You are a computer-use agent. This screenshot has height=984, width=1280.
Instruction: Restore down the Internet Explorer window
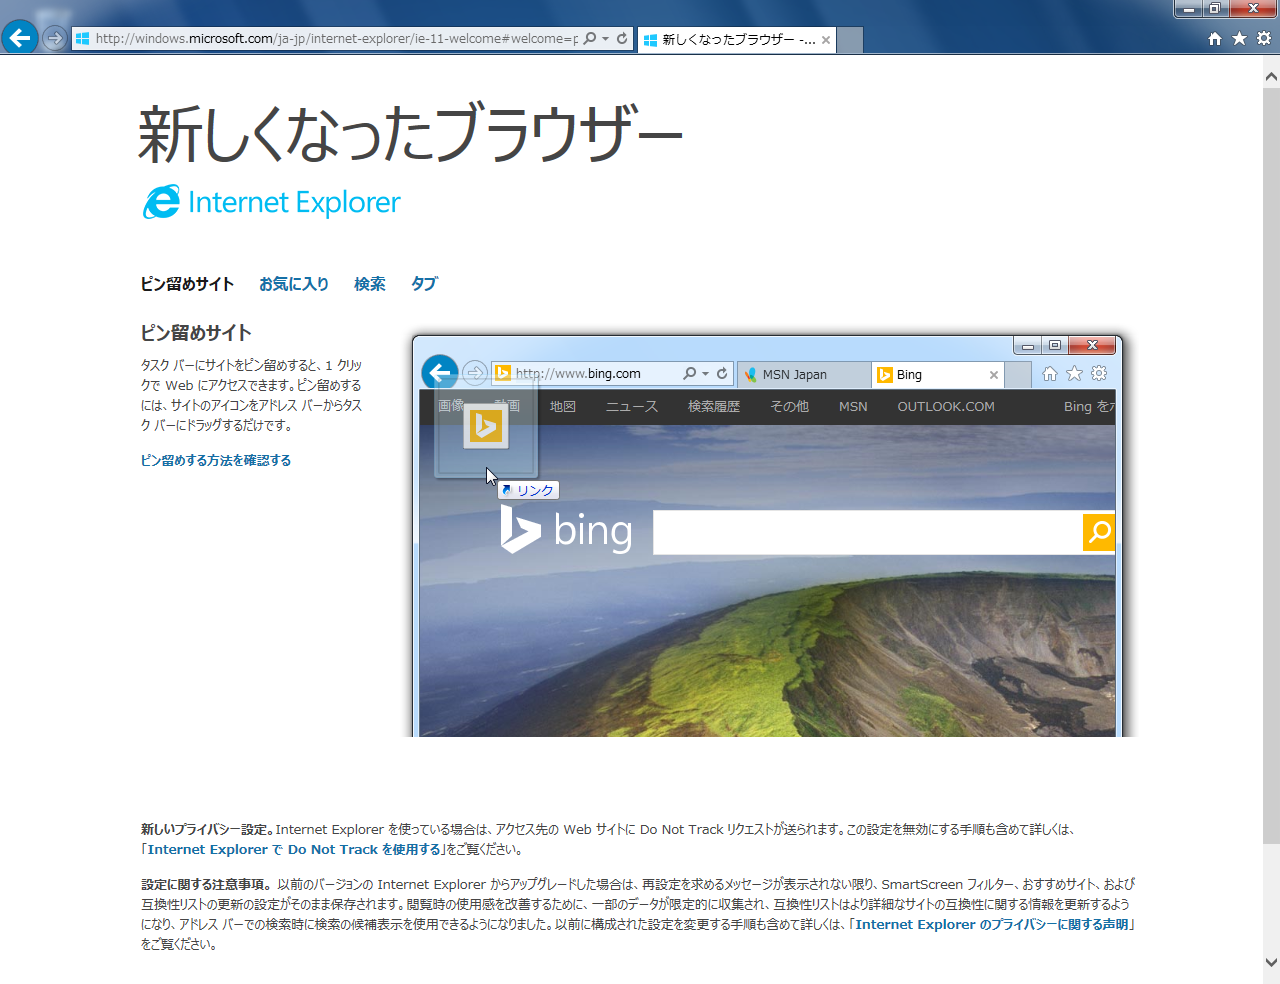tap(1214, 9)
